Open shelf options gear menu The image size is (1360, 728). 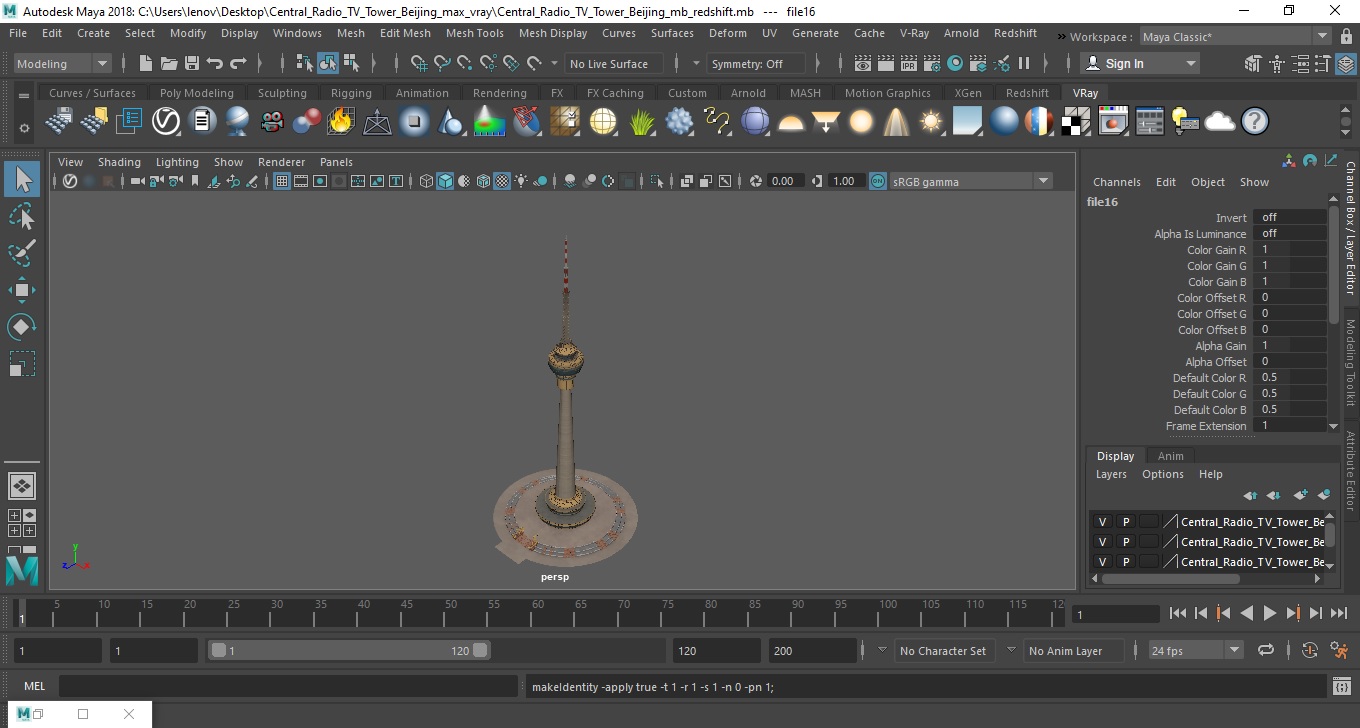24,128
